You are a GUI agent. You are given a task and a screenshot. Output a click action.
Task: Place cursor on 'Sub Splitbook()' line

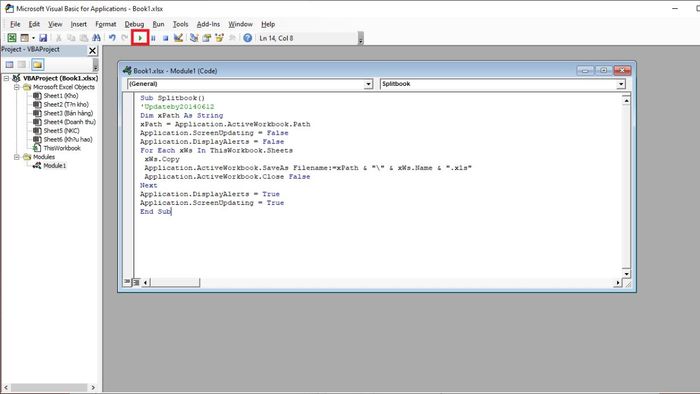172,98
